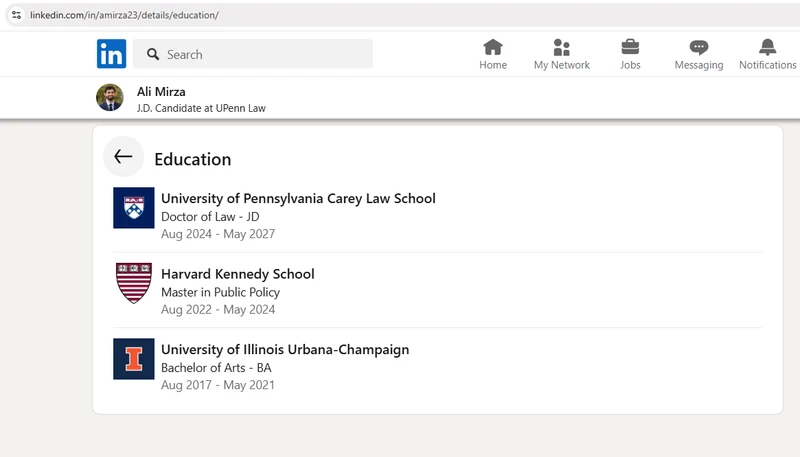The height and width of the screenshot is (457, 800).
Task: Click the search magnifier icon
Action: [153, 54]
